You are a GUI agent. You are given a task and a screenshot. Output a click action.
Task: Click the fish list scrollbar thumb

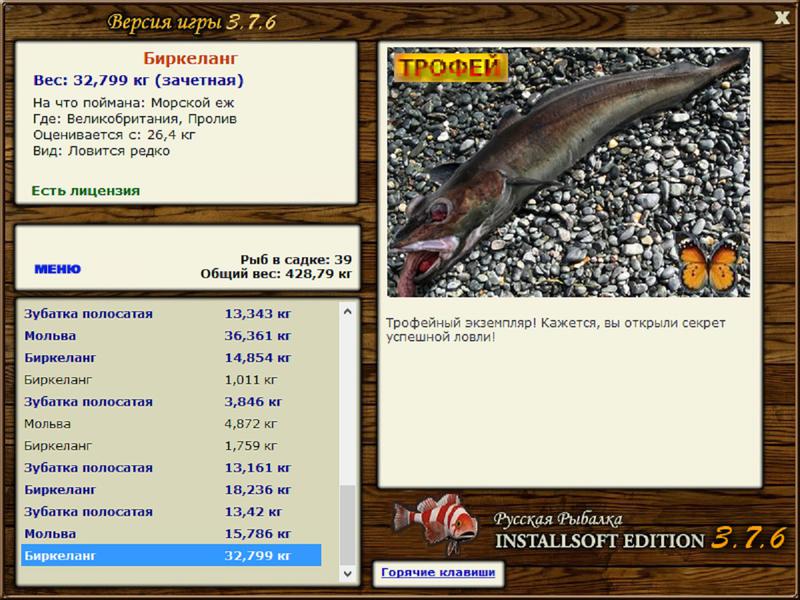347,525
